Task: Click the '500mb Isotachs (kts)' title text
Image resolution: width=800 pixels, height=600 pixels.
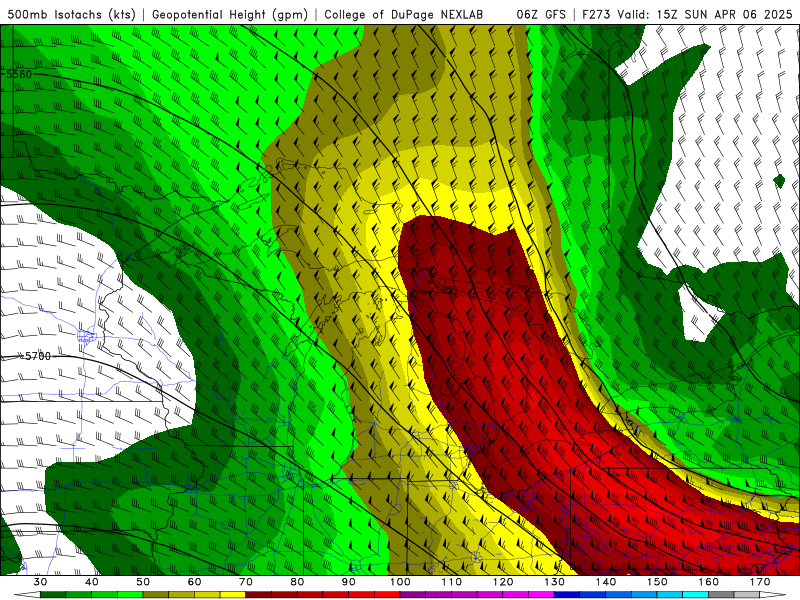Action: click(69, 14)
